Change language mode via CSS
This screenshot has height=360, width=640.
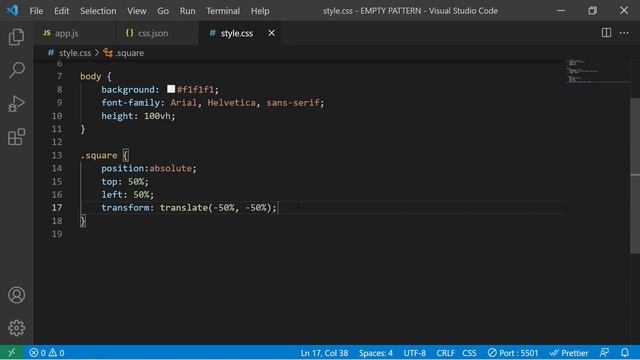tap(469, 353)
